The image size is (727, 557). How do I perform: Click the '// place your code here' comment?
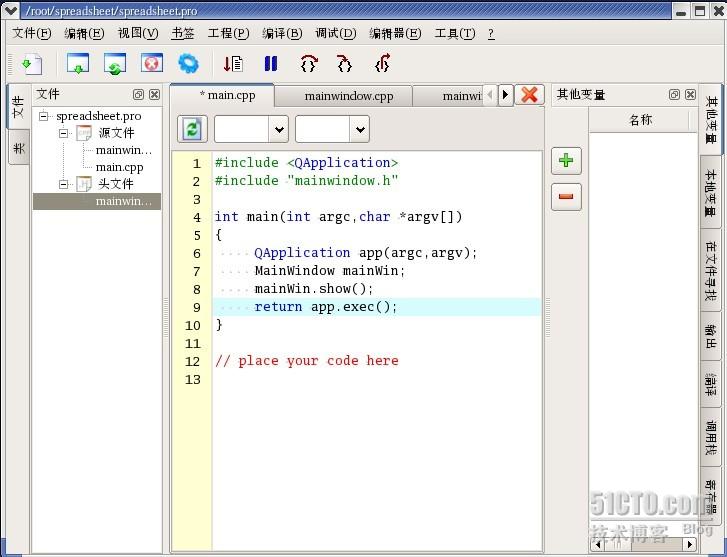pos(306,361)
